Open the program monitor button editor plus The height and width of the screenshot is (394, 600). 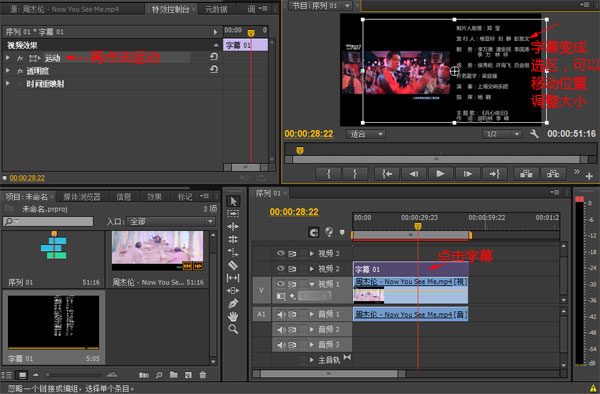point(589,176)
